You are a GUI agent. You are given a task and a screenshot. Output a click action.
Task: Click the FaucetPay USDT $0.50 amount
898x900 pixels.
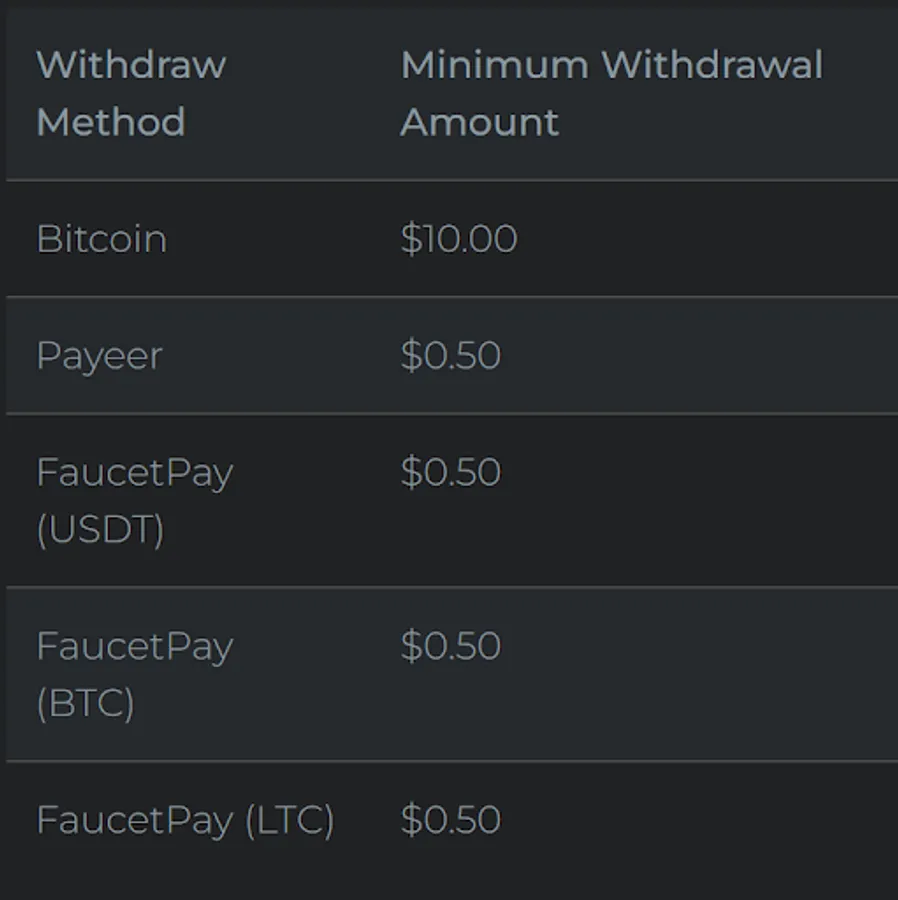451,472
